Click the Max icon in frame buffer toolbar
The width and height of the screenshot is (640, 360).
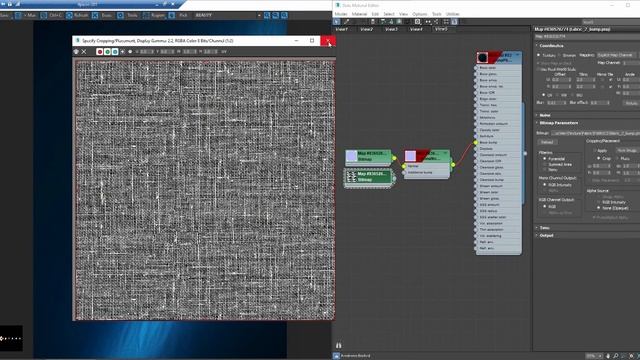(18, 15)
